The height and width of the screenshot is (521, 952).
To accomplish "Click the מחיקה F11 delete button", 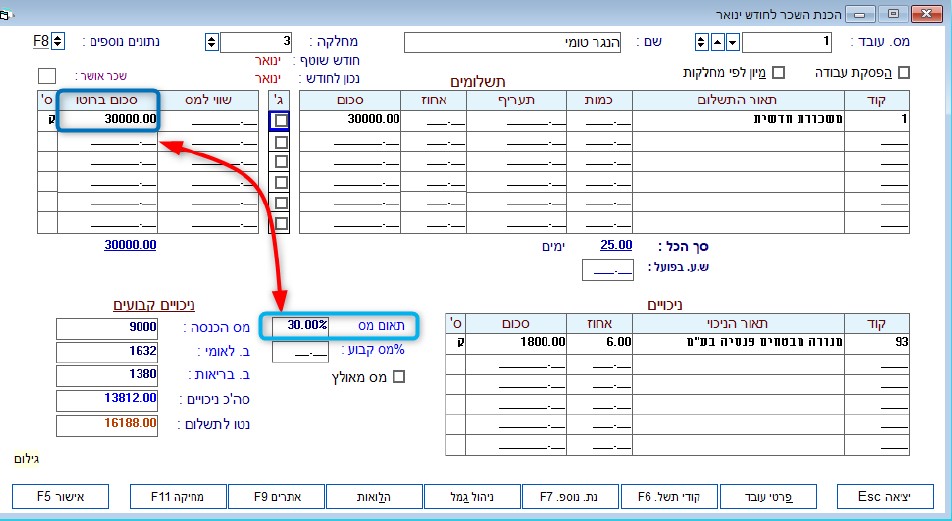I will (178, 496).
